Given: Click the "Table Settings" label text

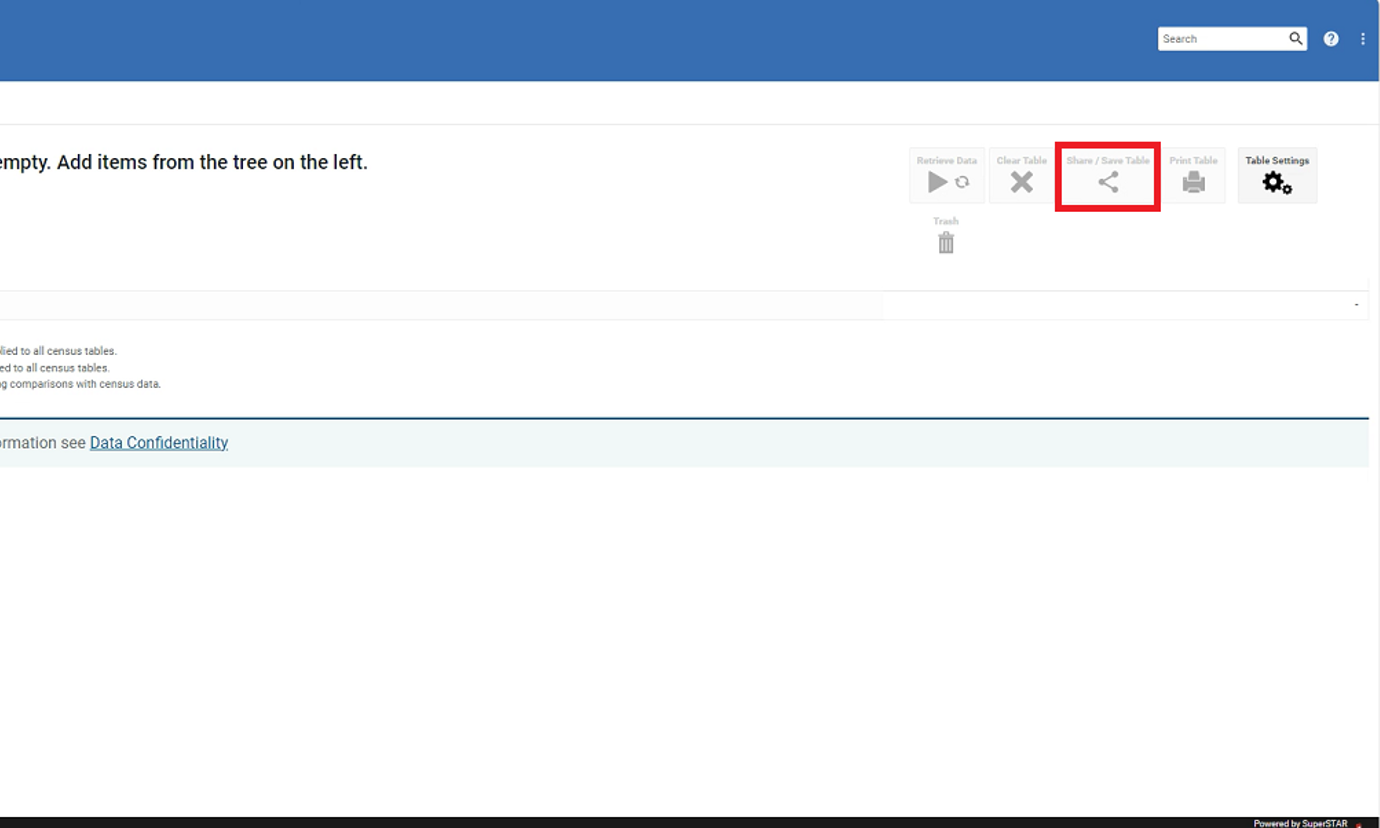Looking at the screenshot, I should (1277, 161).
